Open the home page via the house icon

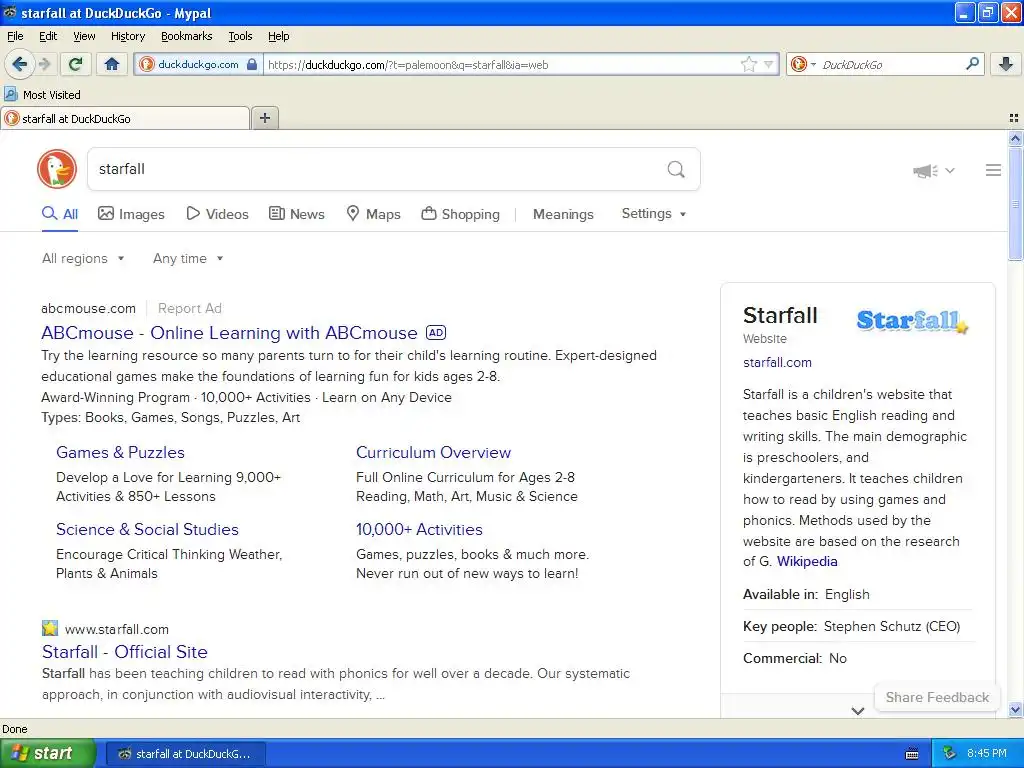coord(112,64)
